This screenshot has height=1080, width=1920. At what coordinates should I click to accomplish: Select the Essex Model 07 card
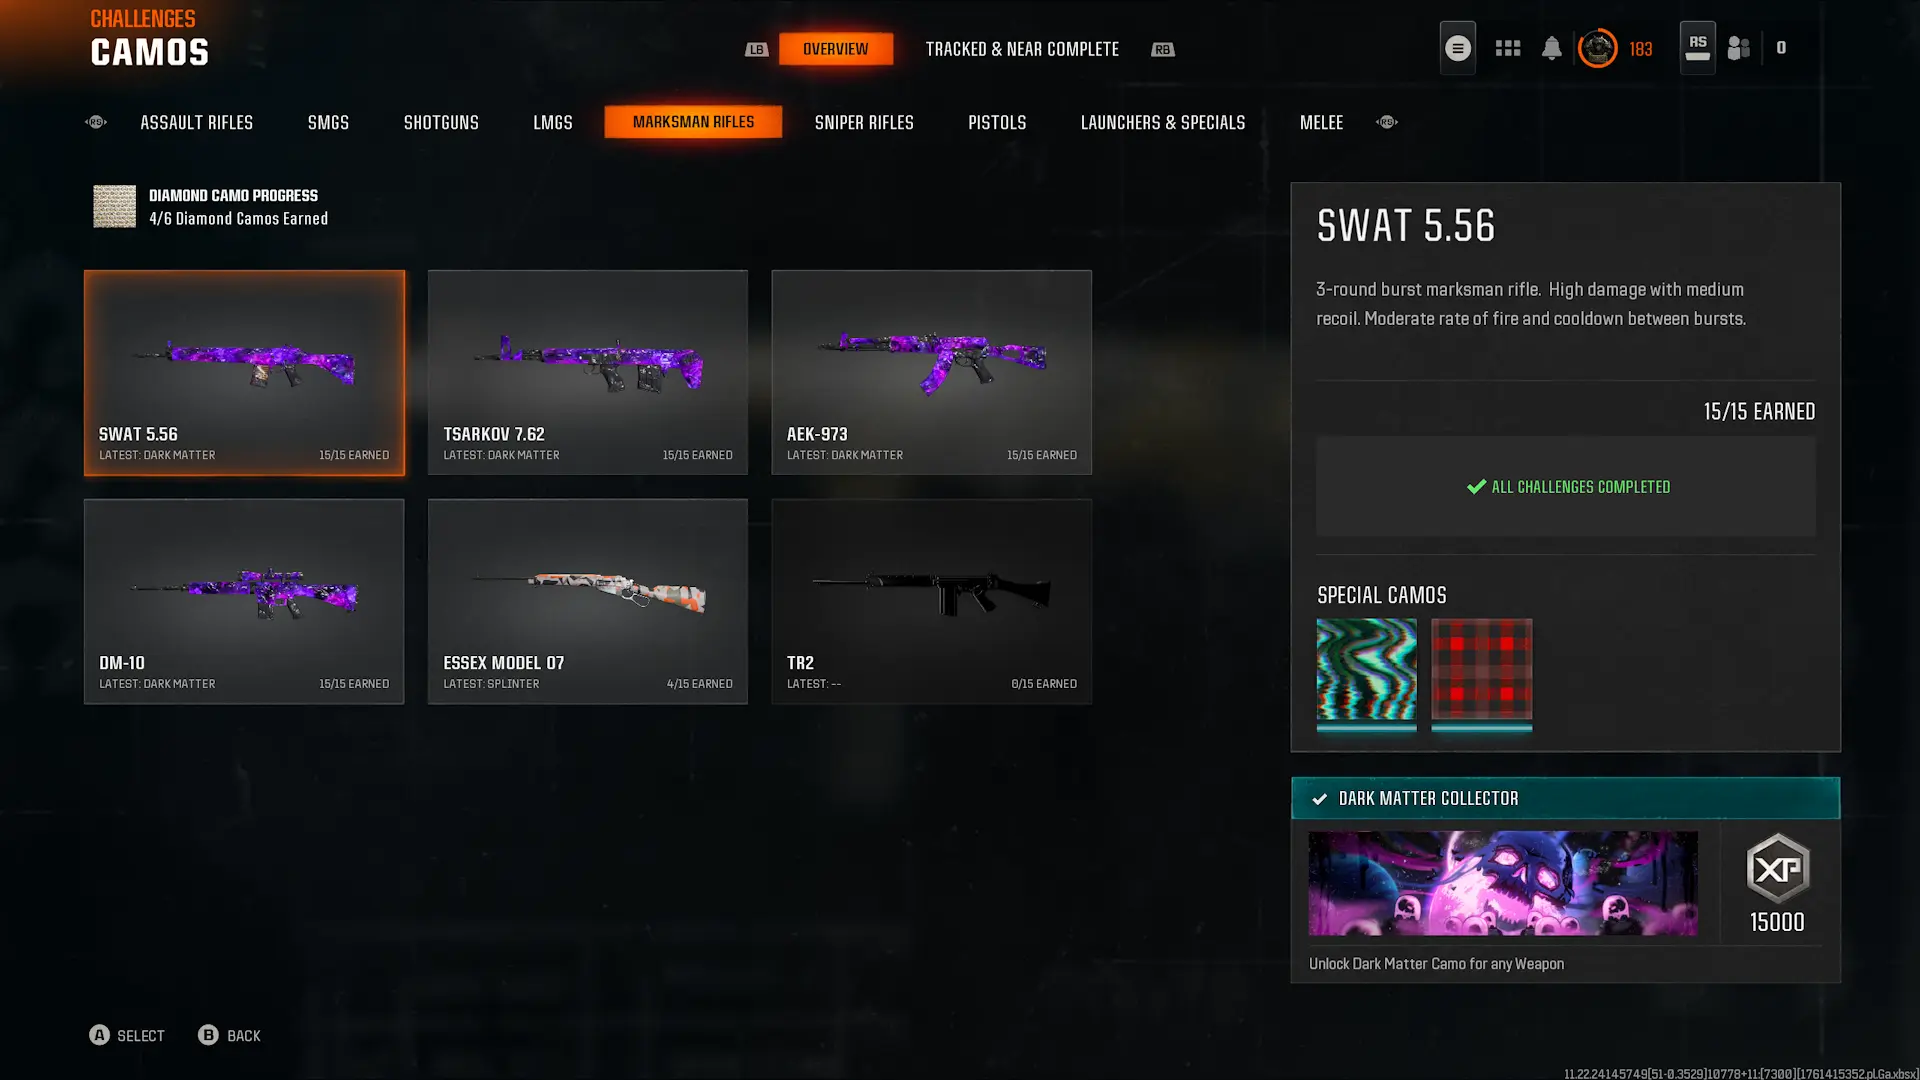pyautogui.click(x=587, y=601)
